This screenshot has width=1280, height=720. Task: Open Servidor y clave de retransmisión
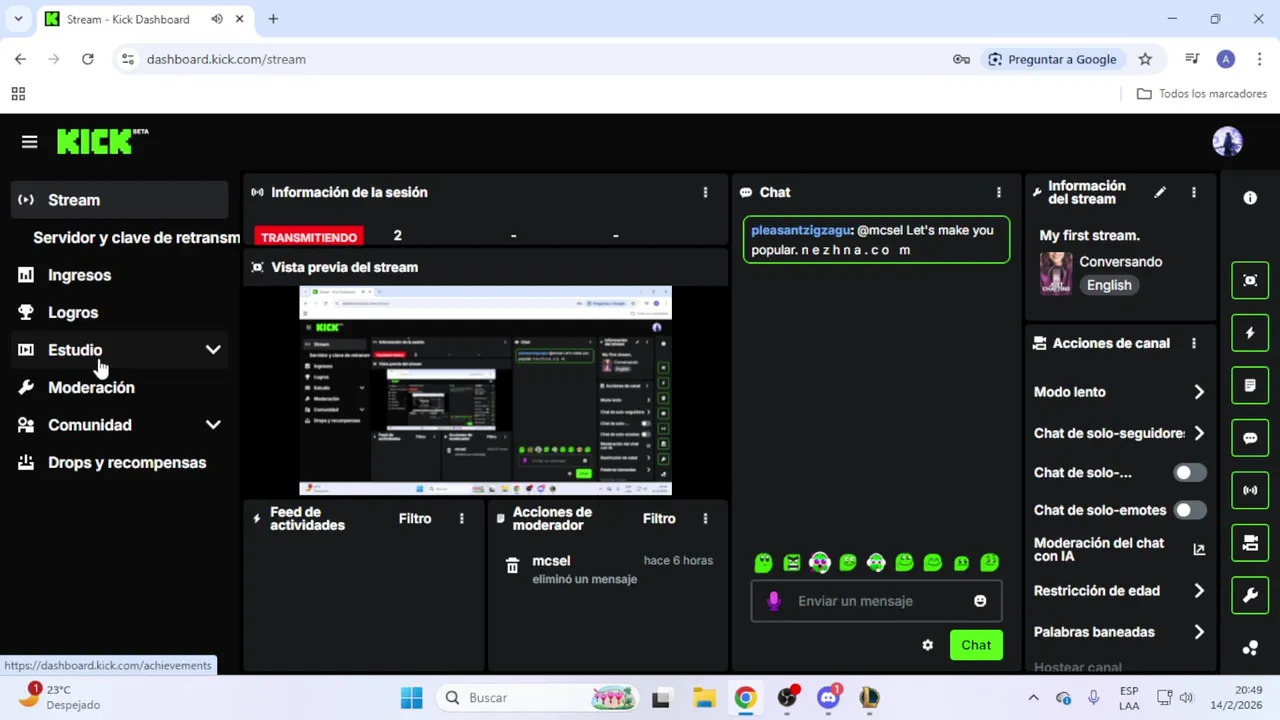point(136,238)
